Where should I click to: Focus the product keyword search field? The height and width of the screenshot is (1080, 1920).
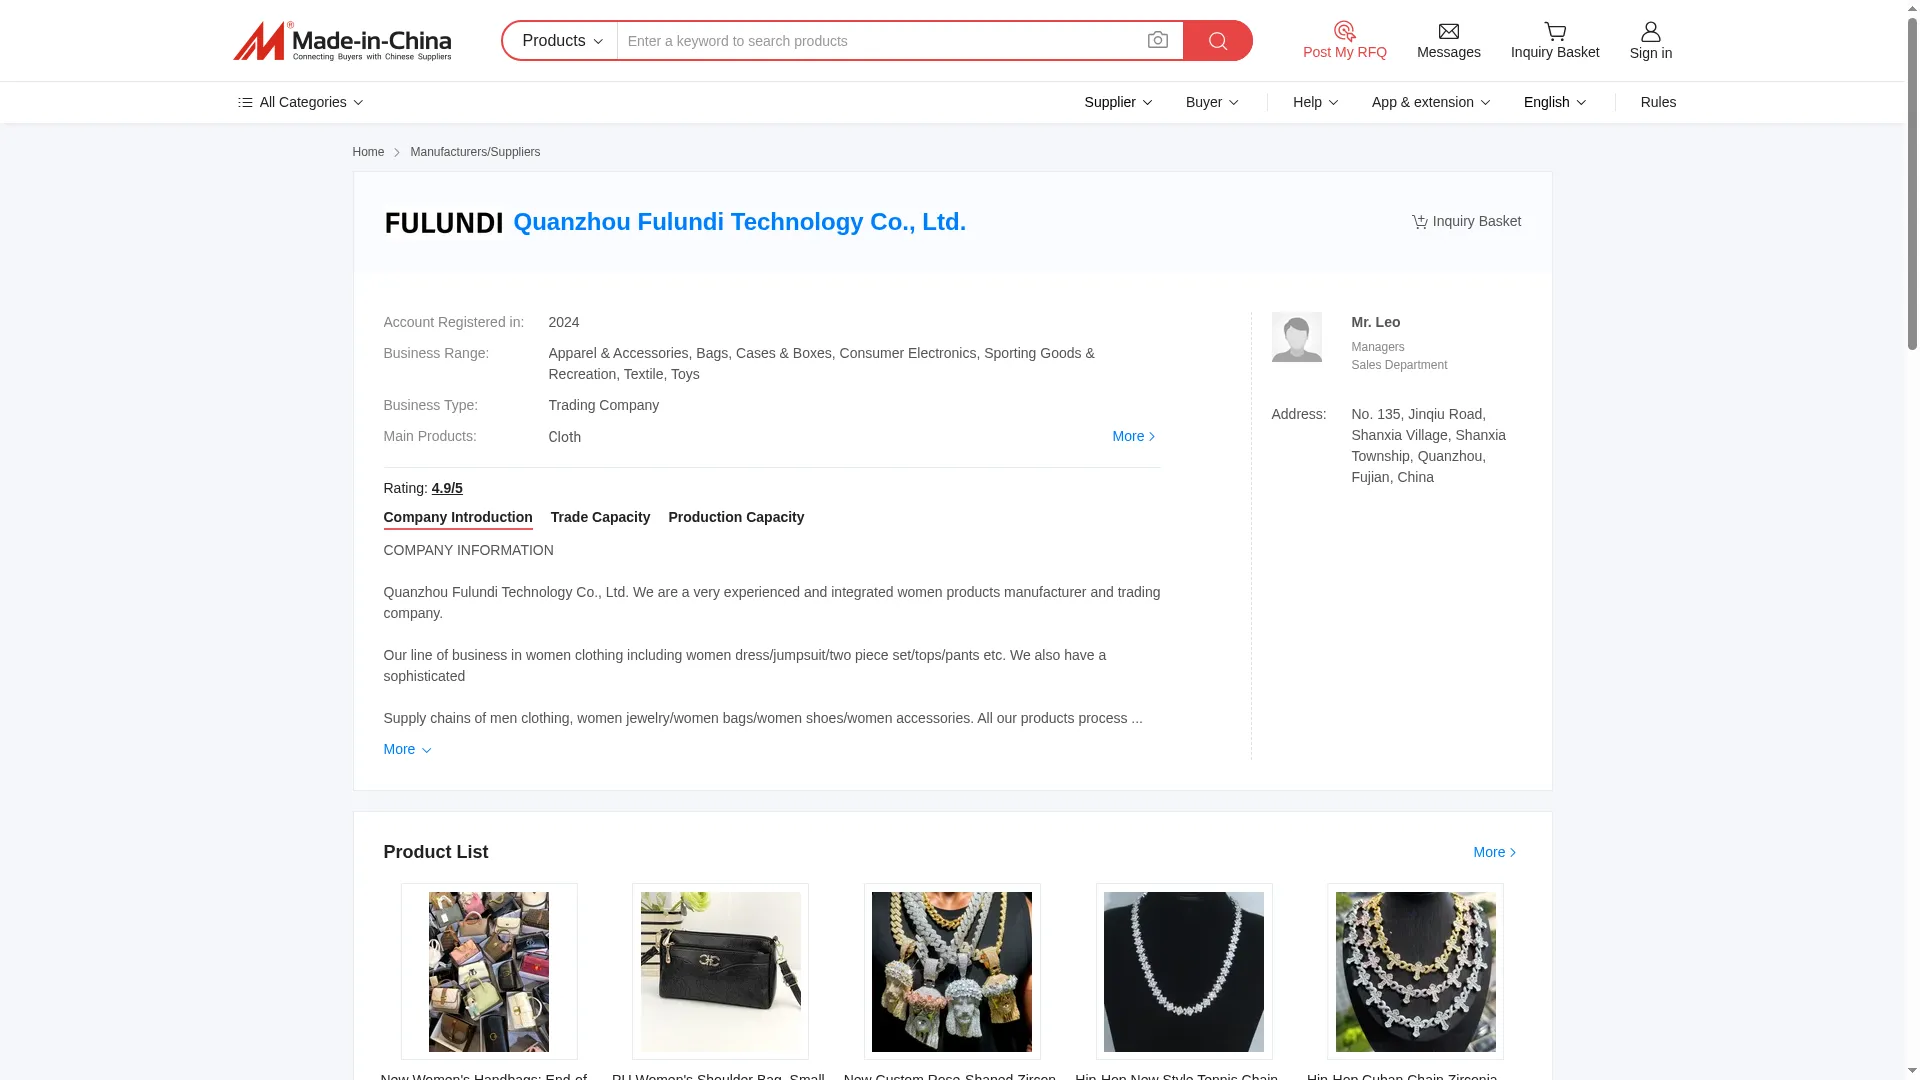pos(880,41)
